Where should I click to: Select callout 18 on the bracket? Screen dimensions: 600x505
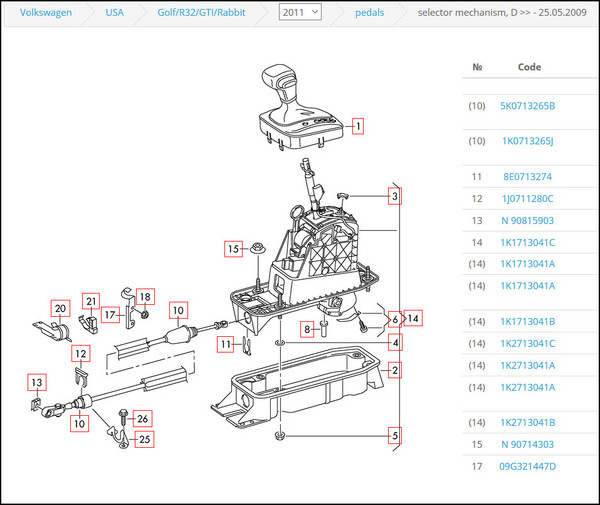point(145,297)
